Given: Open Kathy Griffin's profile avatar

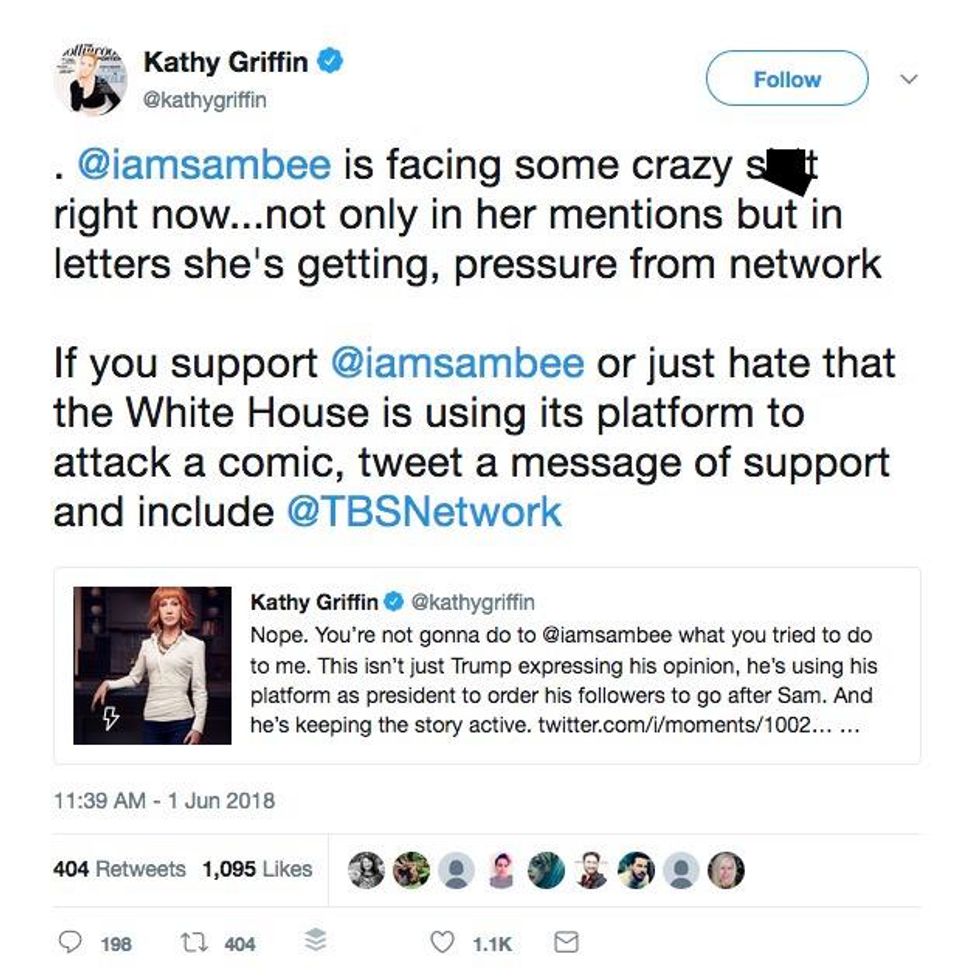Looking at the screenshot, I should point(90,80).
